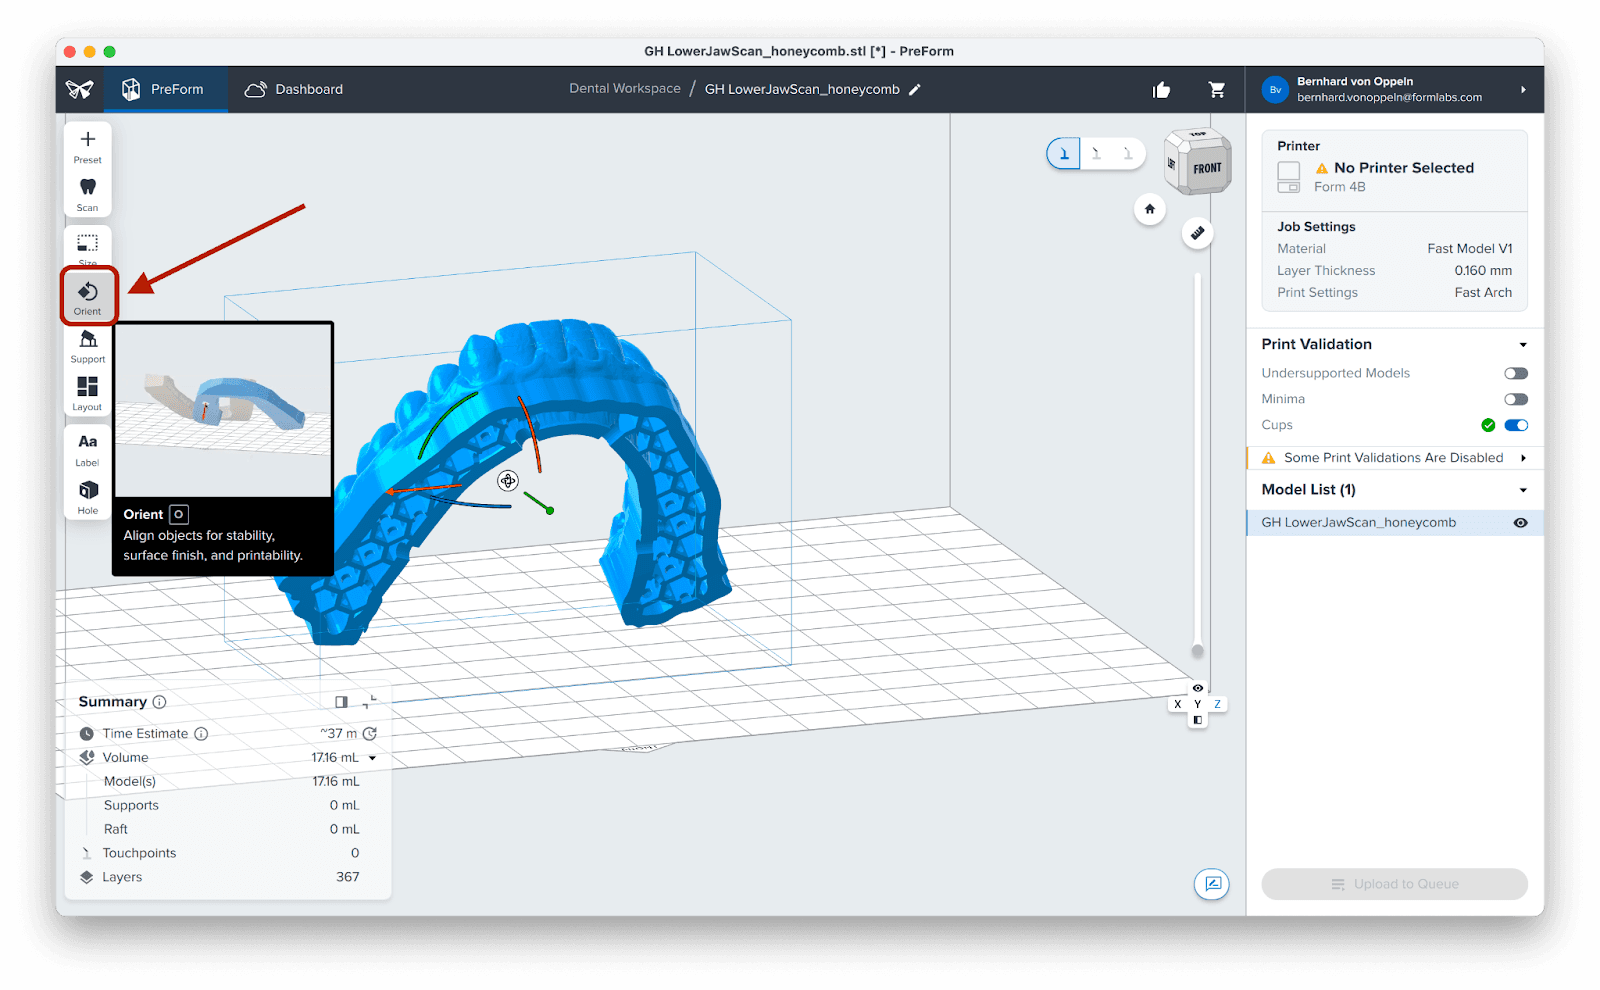Turn on Minima validation toggle
The height and width of the screenshot is (990, 1600).
[x=1516, y=399]
